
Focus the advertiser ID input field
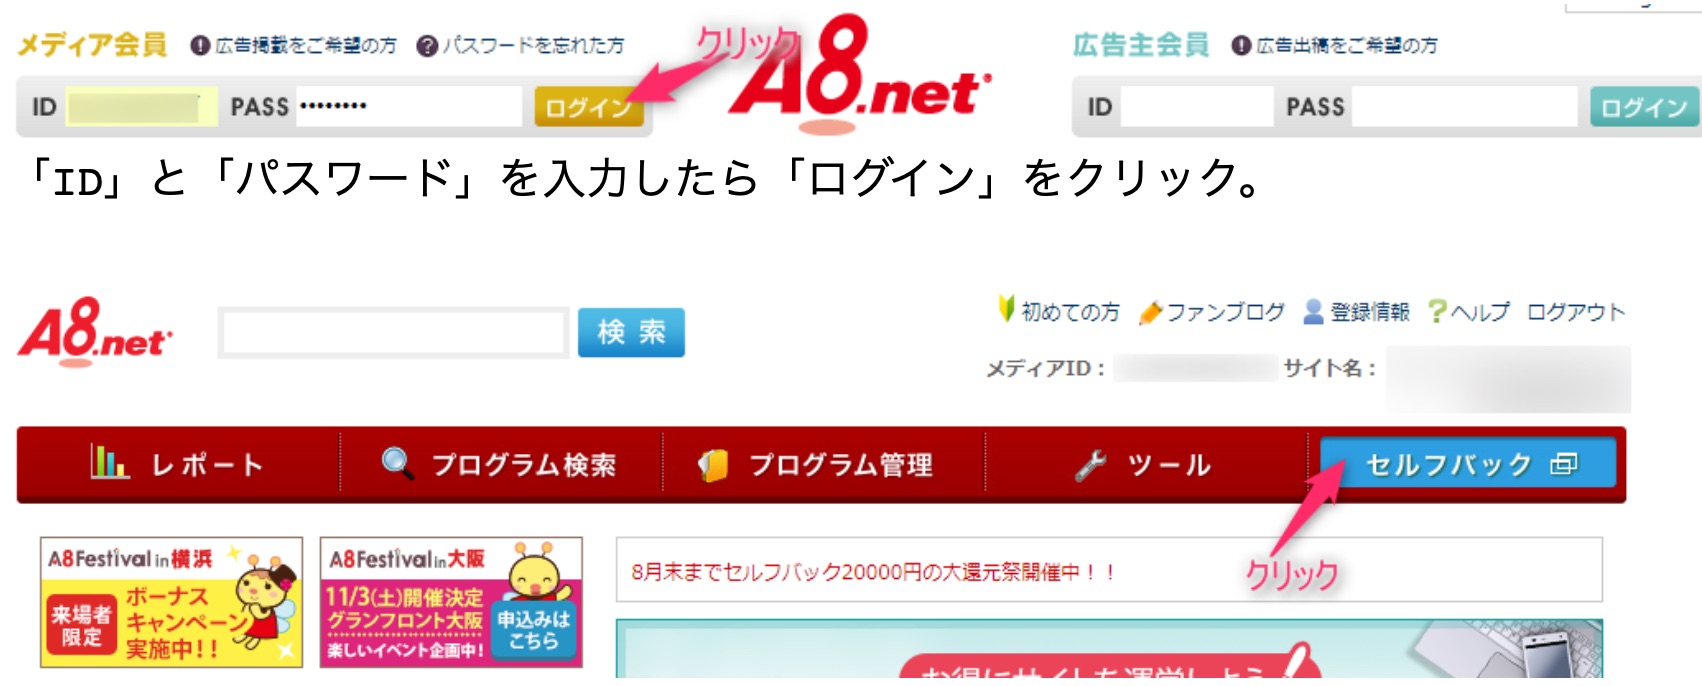[1197, 106]
